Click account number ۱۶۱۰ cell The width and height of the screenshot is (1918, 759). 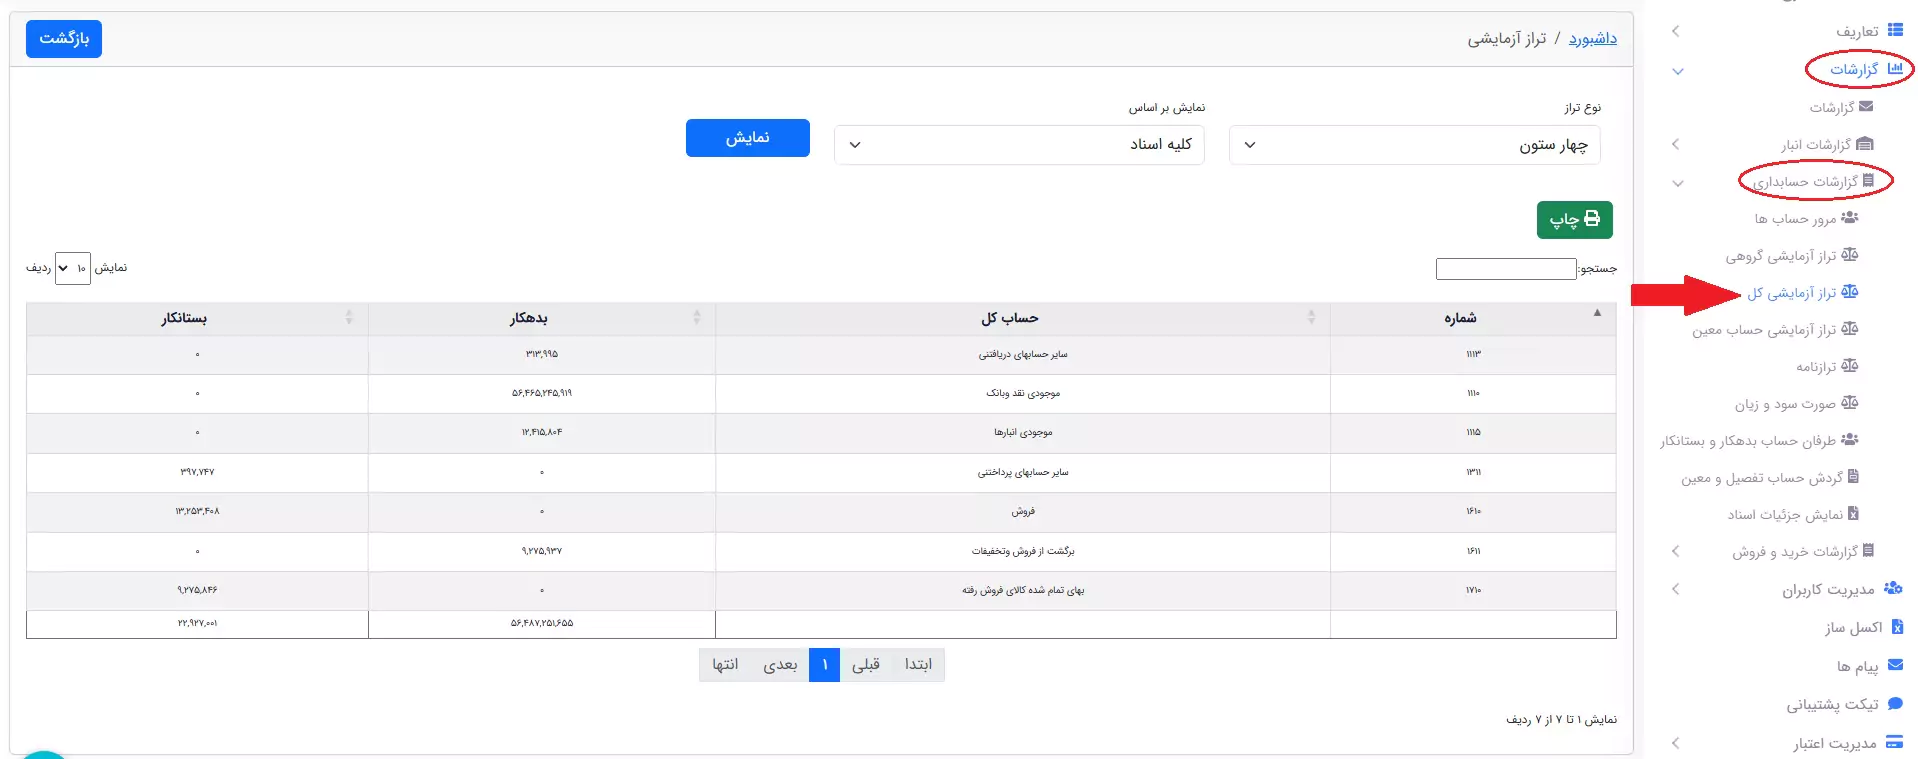(x=1473, y=512)
